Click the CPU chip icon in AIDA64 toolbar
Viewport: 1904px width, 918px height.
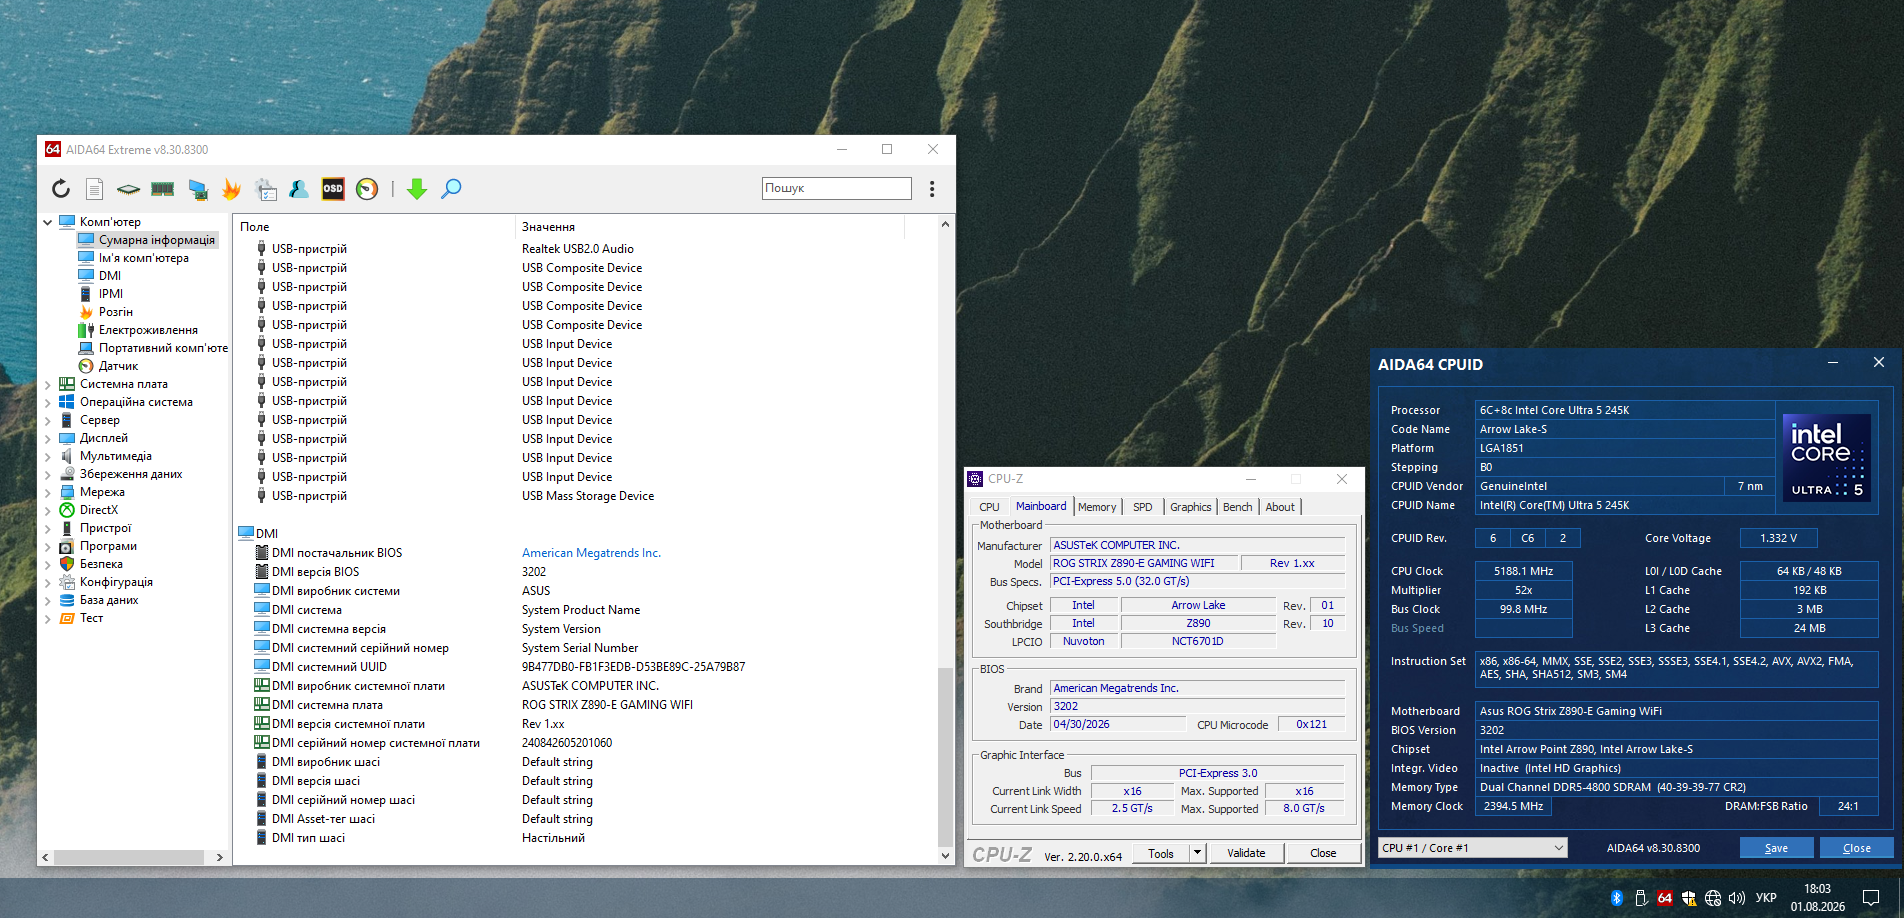(x=128, y=189)
